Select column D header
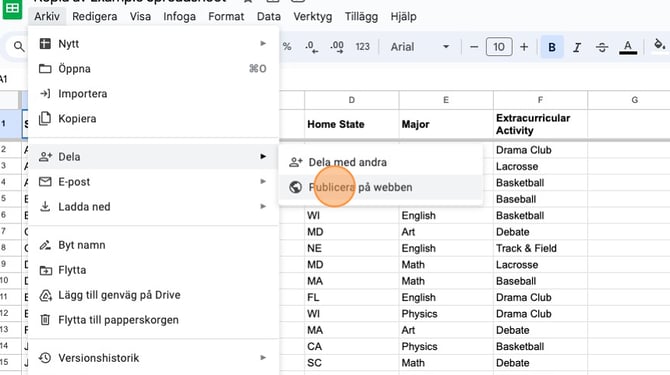The image size is (670, 375). click(352, 100)
